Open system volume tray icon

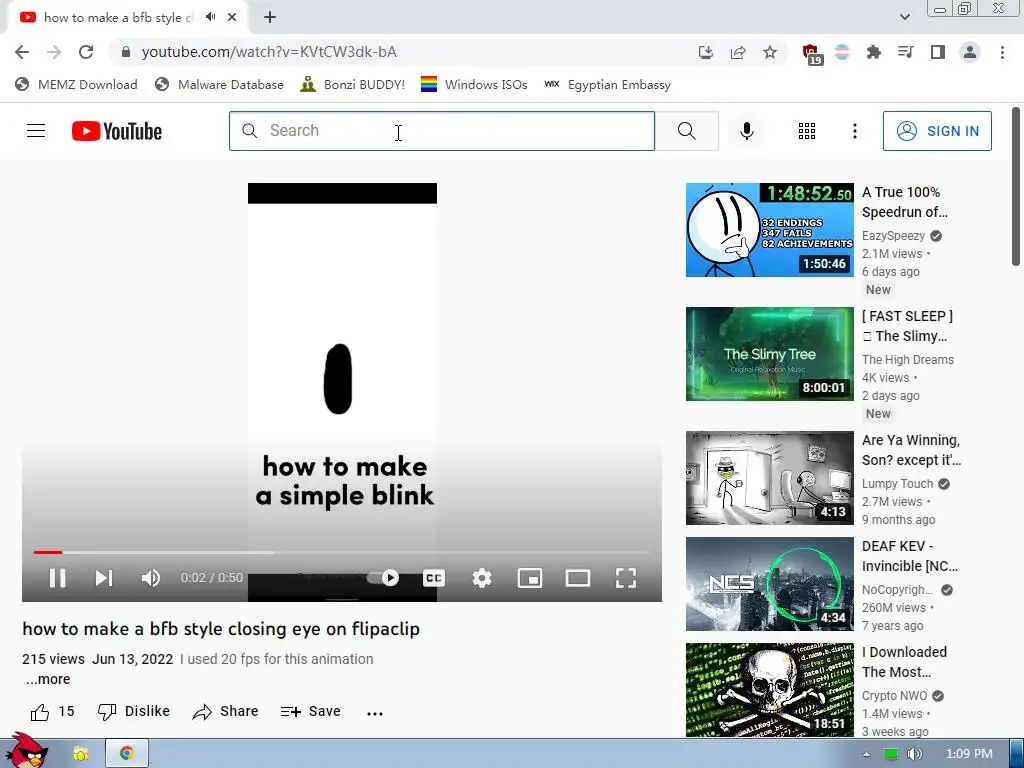[x=914, y=754]
